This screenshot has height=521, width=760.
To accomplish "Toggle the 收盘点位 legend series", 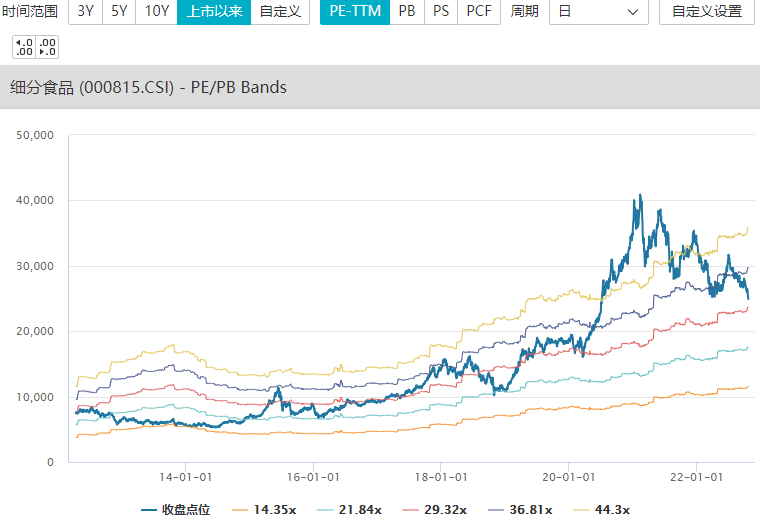I will coord(176,510).
